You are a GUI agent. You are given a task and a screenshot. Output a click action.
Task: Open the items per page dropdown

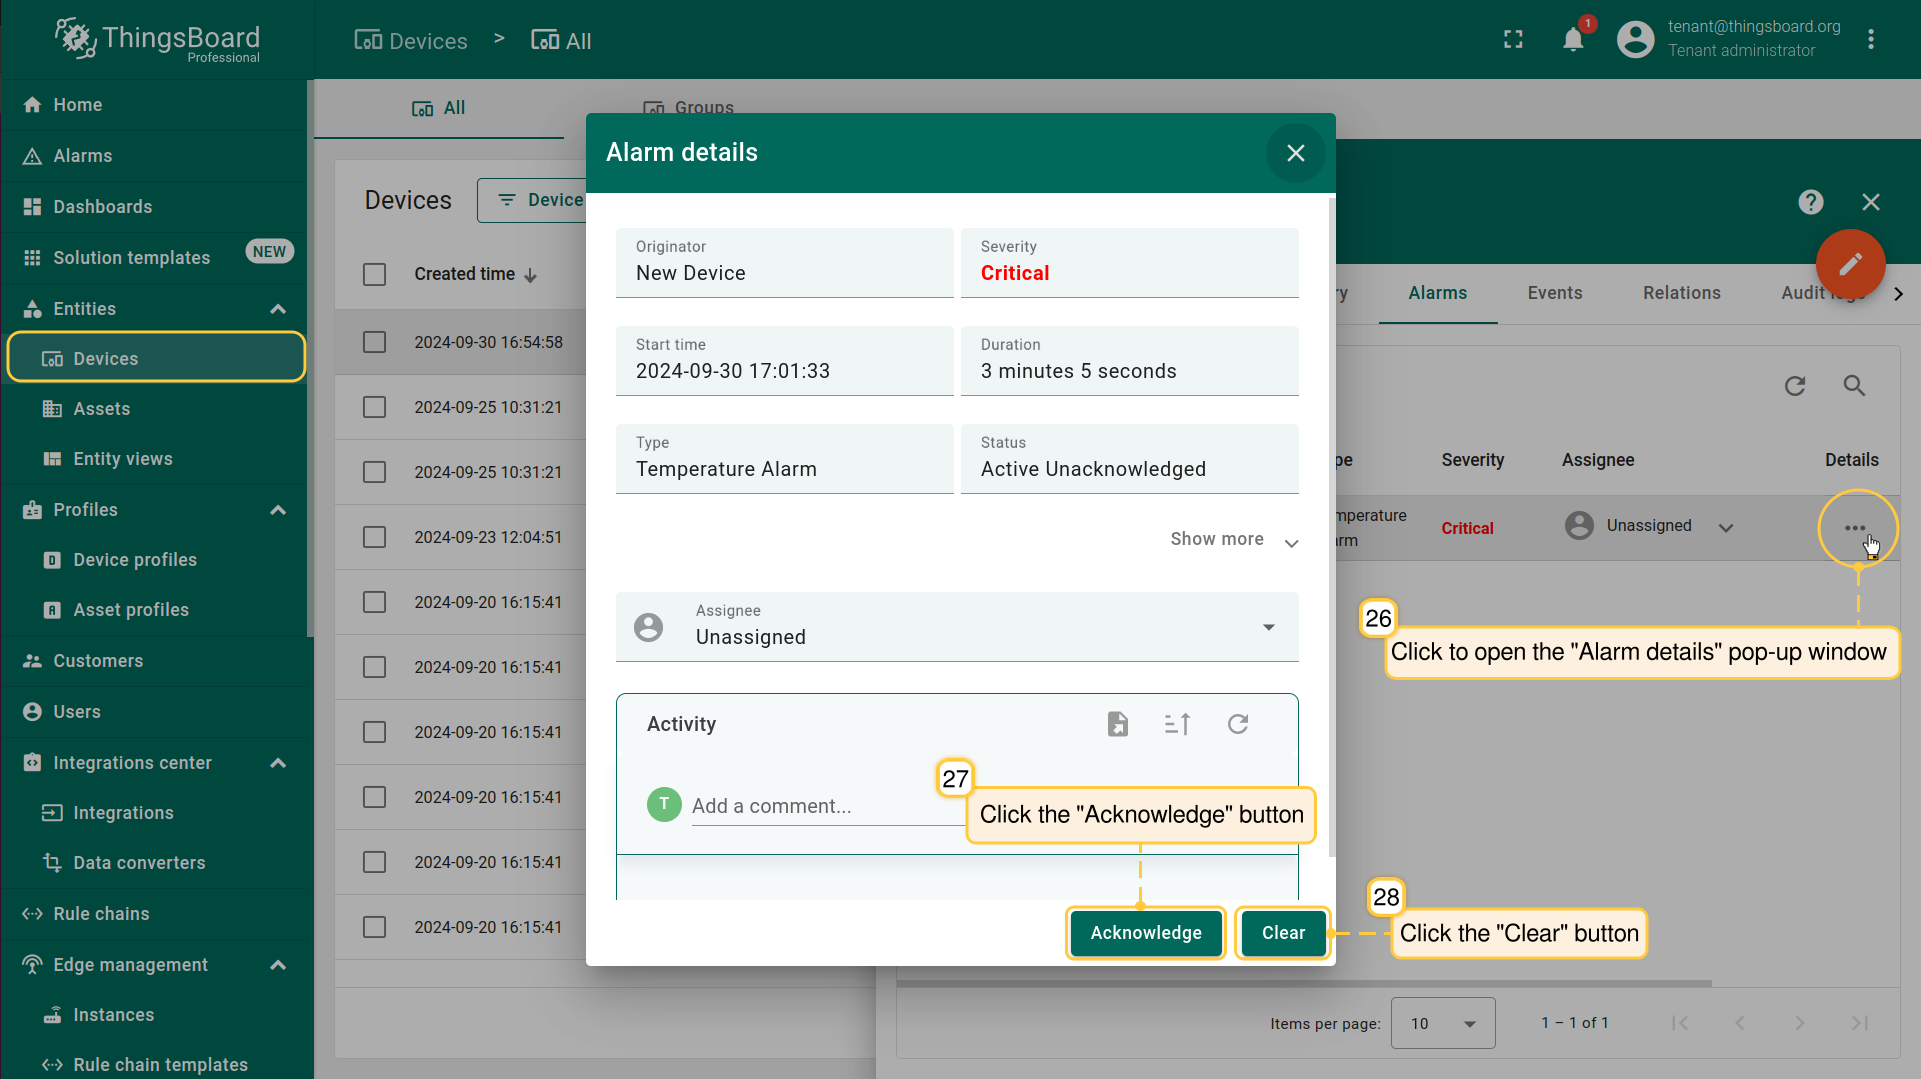1442,1023
